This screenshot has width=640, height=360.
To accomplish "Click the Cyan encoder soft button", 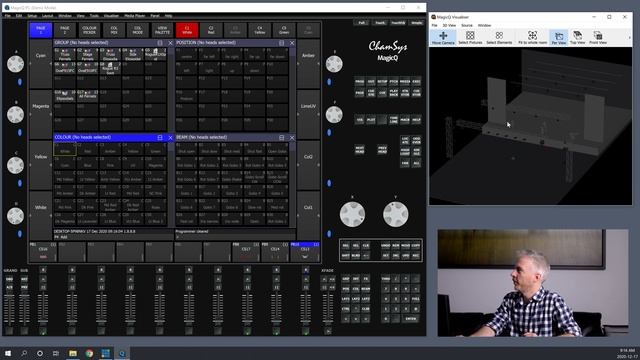I will (x=41, y=63).
